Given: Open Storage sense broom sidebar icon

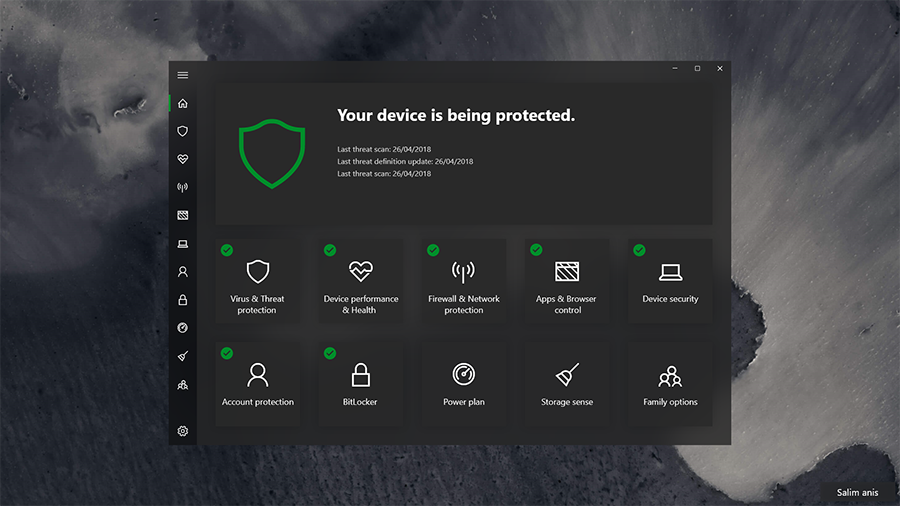Looking at the screenshot, I should pos(183,356).
